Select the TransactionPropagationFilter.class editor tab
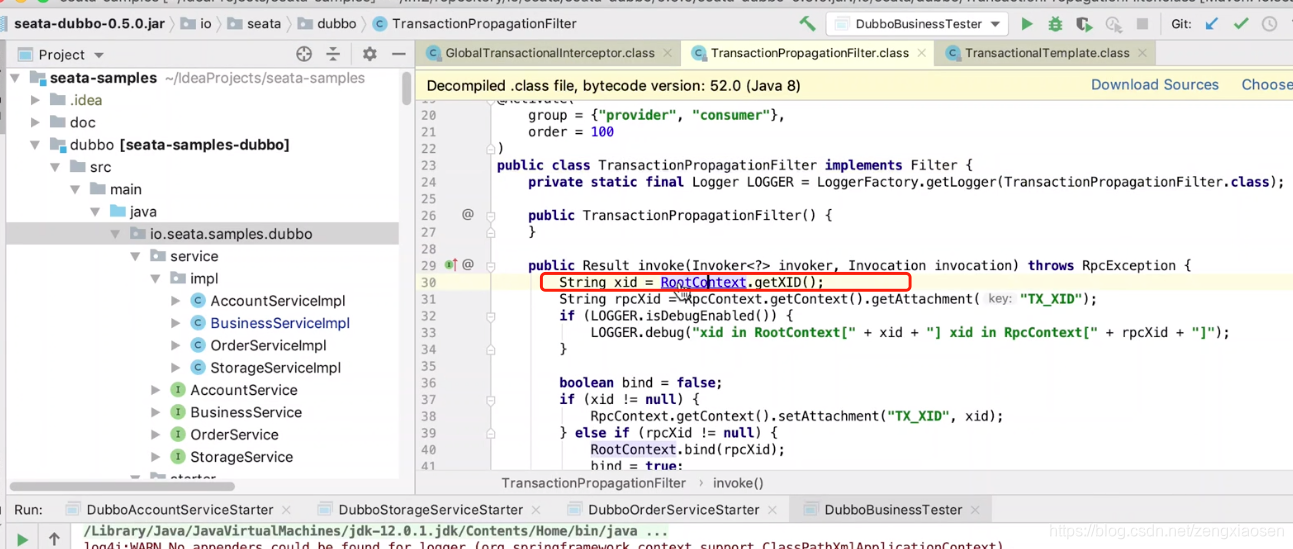1293x549 pixels. [x=810, y=53]
